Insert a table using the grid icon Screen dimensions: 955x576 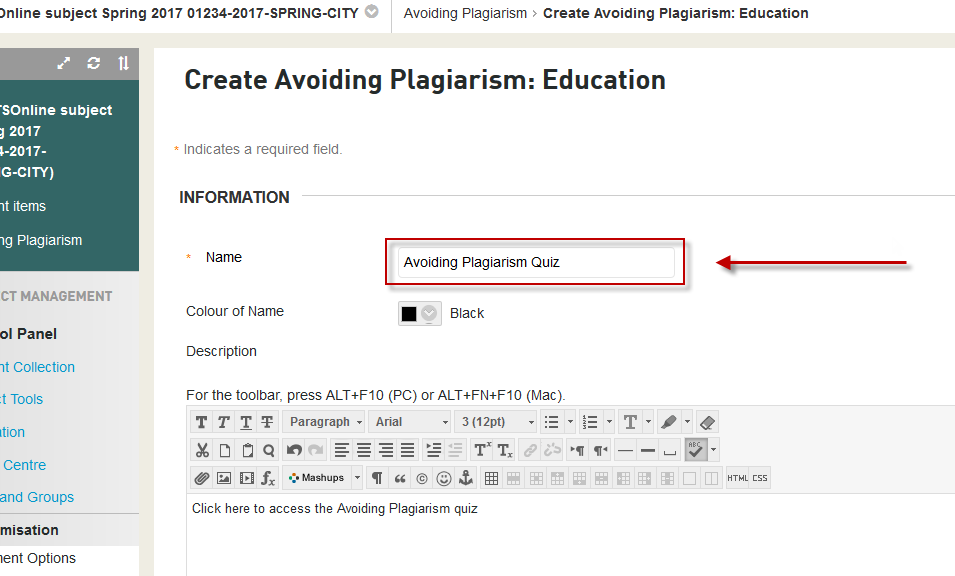[491, 478]
